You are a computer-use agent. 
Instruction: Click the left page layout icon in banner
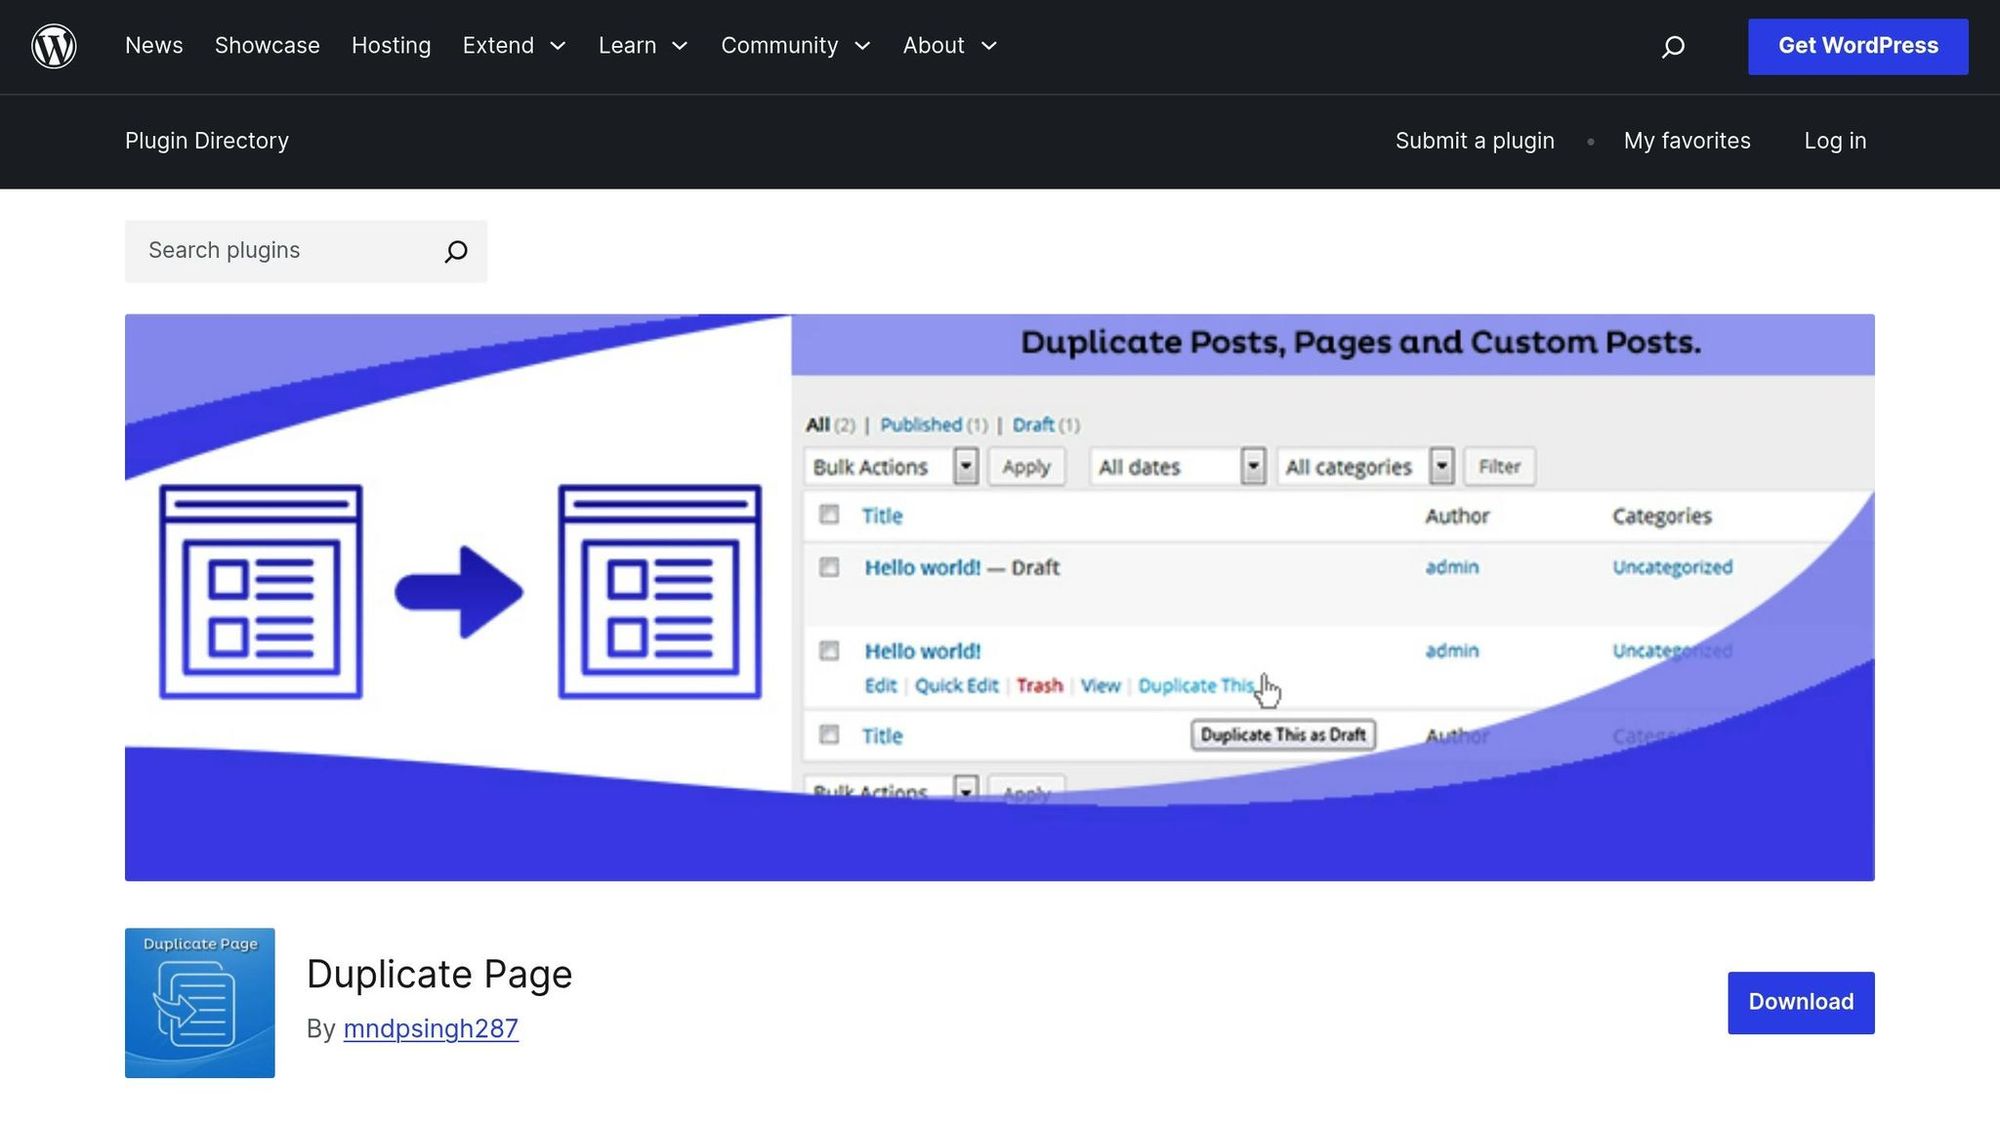[261, 592]
